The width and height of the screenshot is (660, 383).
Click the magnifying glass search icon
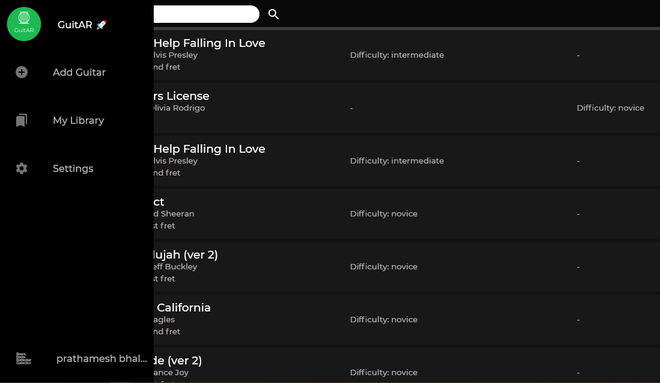(x=273, y=14)
